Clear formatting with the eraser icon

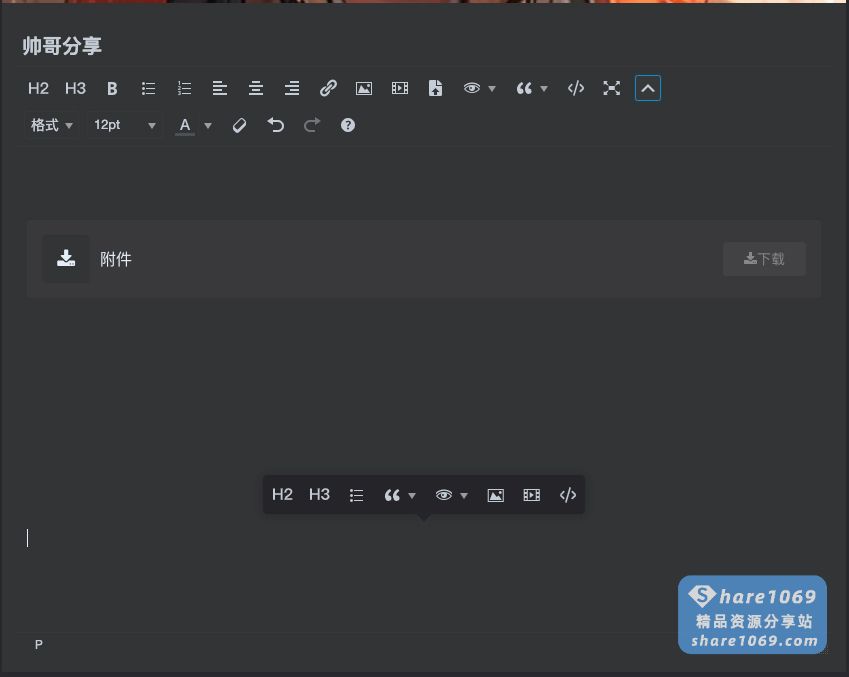240,125
